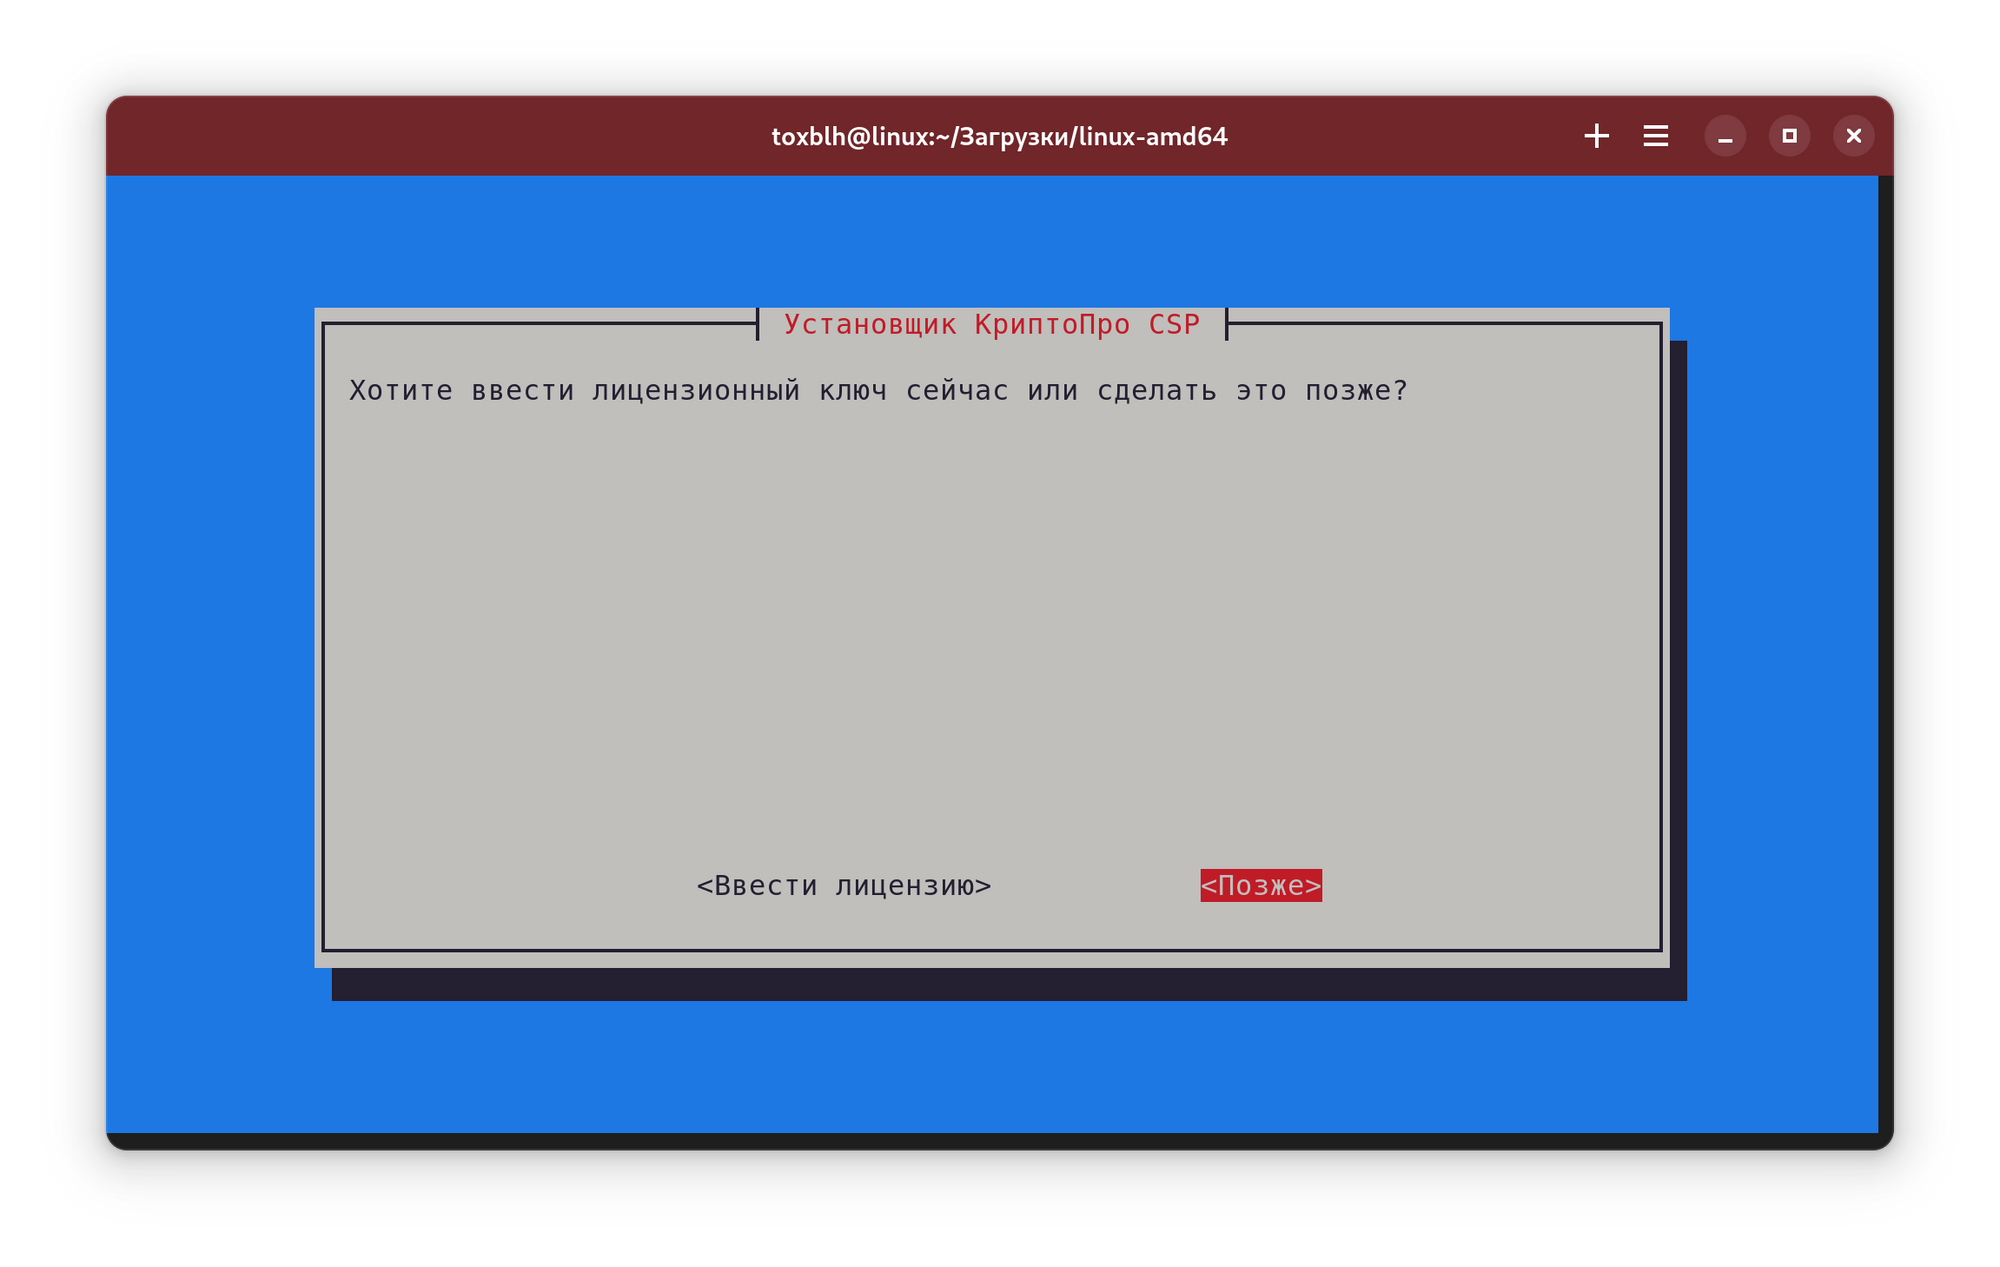Click the question text about лицензионный ключ

point(879,390)
